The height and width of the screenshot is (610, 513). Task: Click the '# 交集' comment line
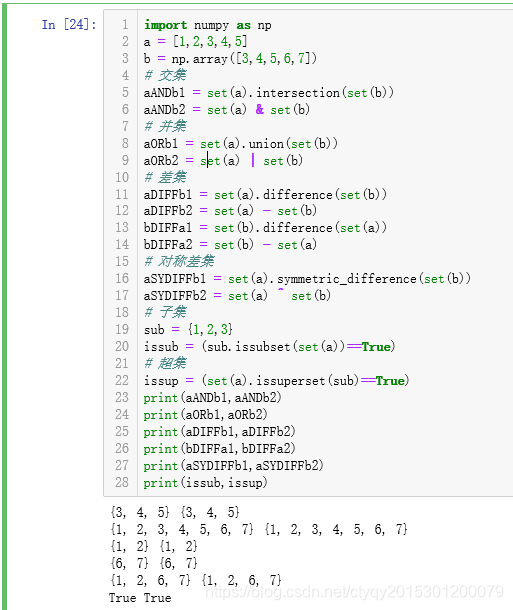pyautogui.click(x=165, y=75)
